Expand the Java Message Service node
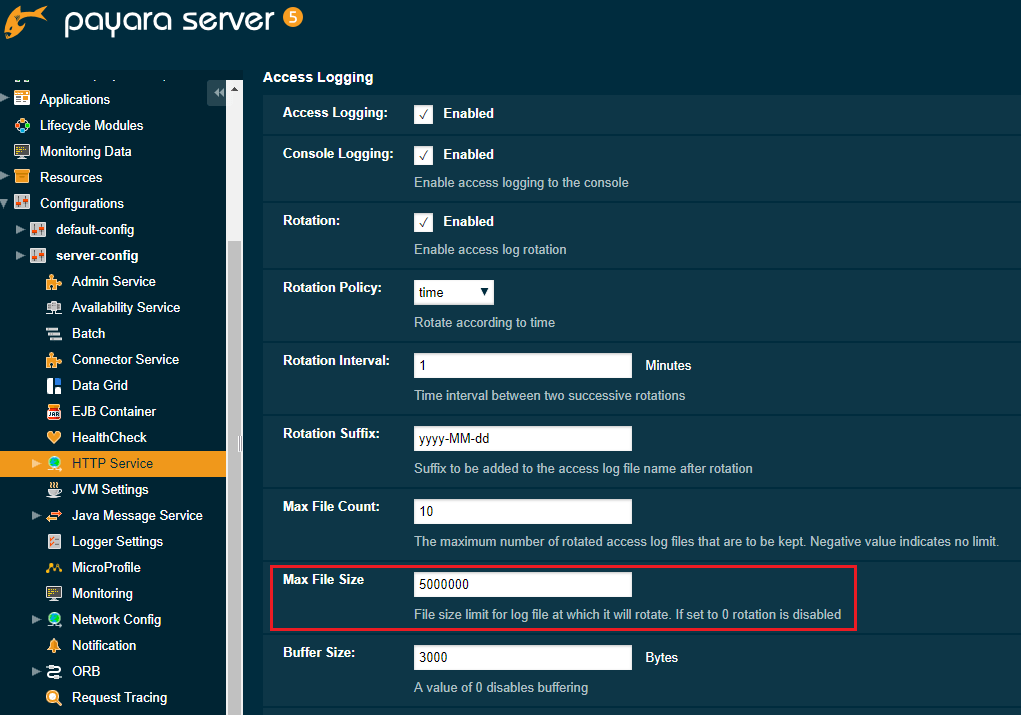 point(36,515)
